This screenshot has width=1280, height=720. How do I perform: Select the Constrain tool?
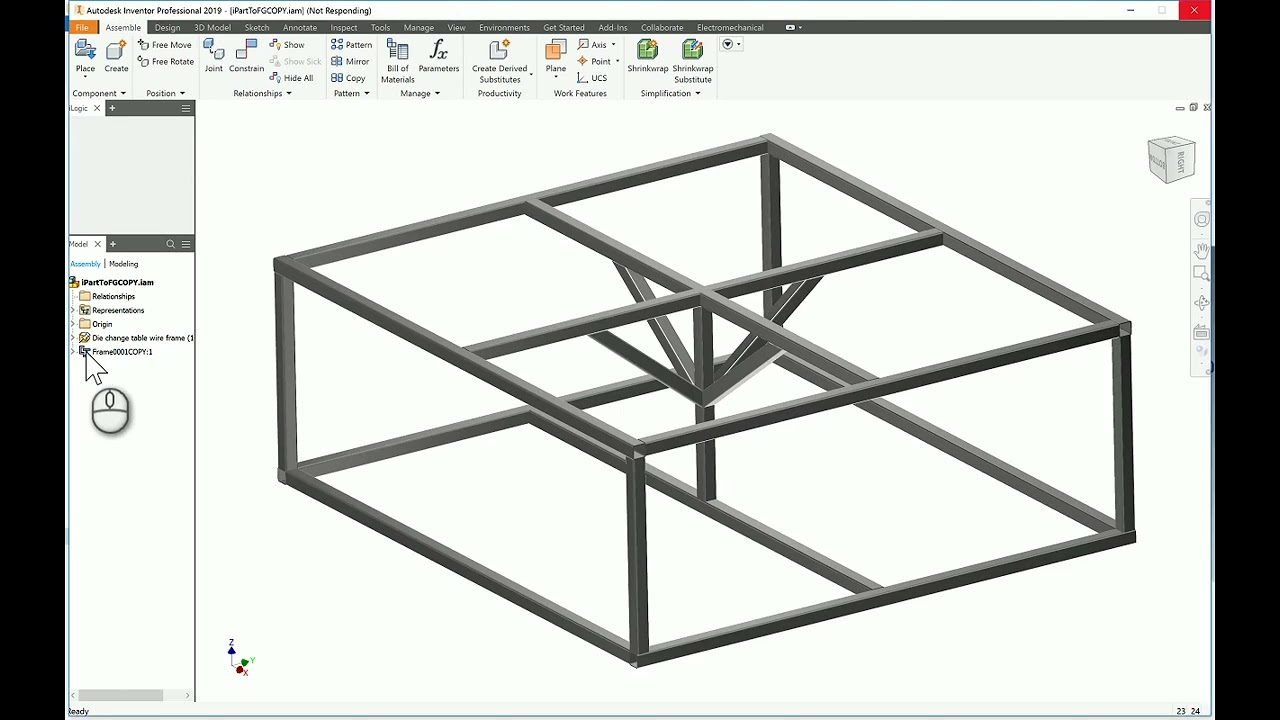[246, 56]
